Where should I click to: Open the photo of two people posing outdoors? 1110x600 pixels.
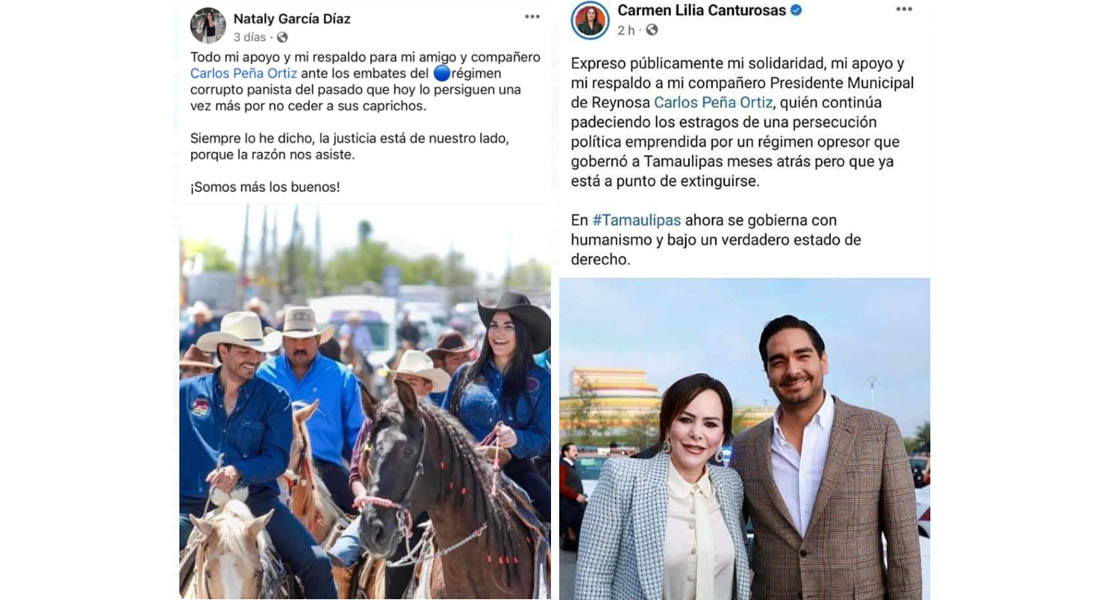[745, 439]
